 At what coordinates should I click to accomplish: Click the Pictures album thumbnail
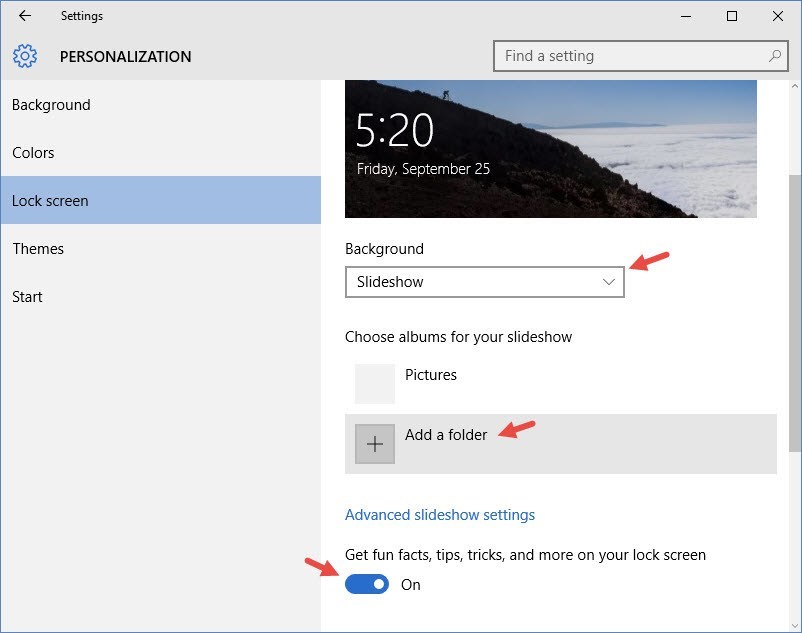(x=374, y=383)
